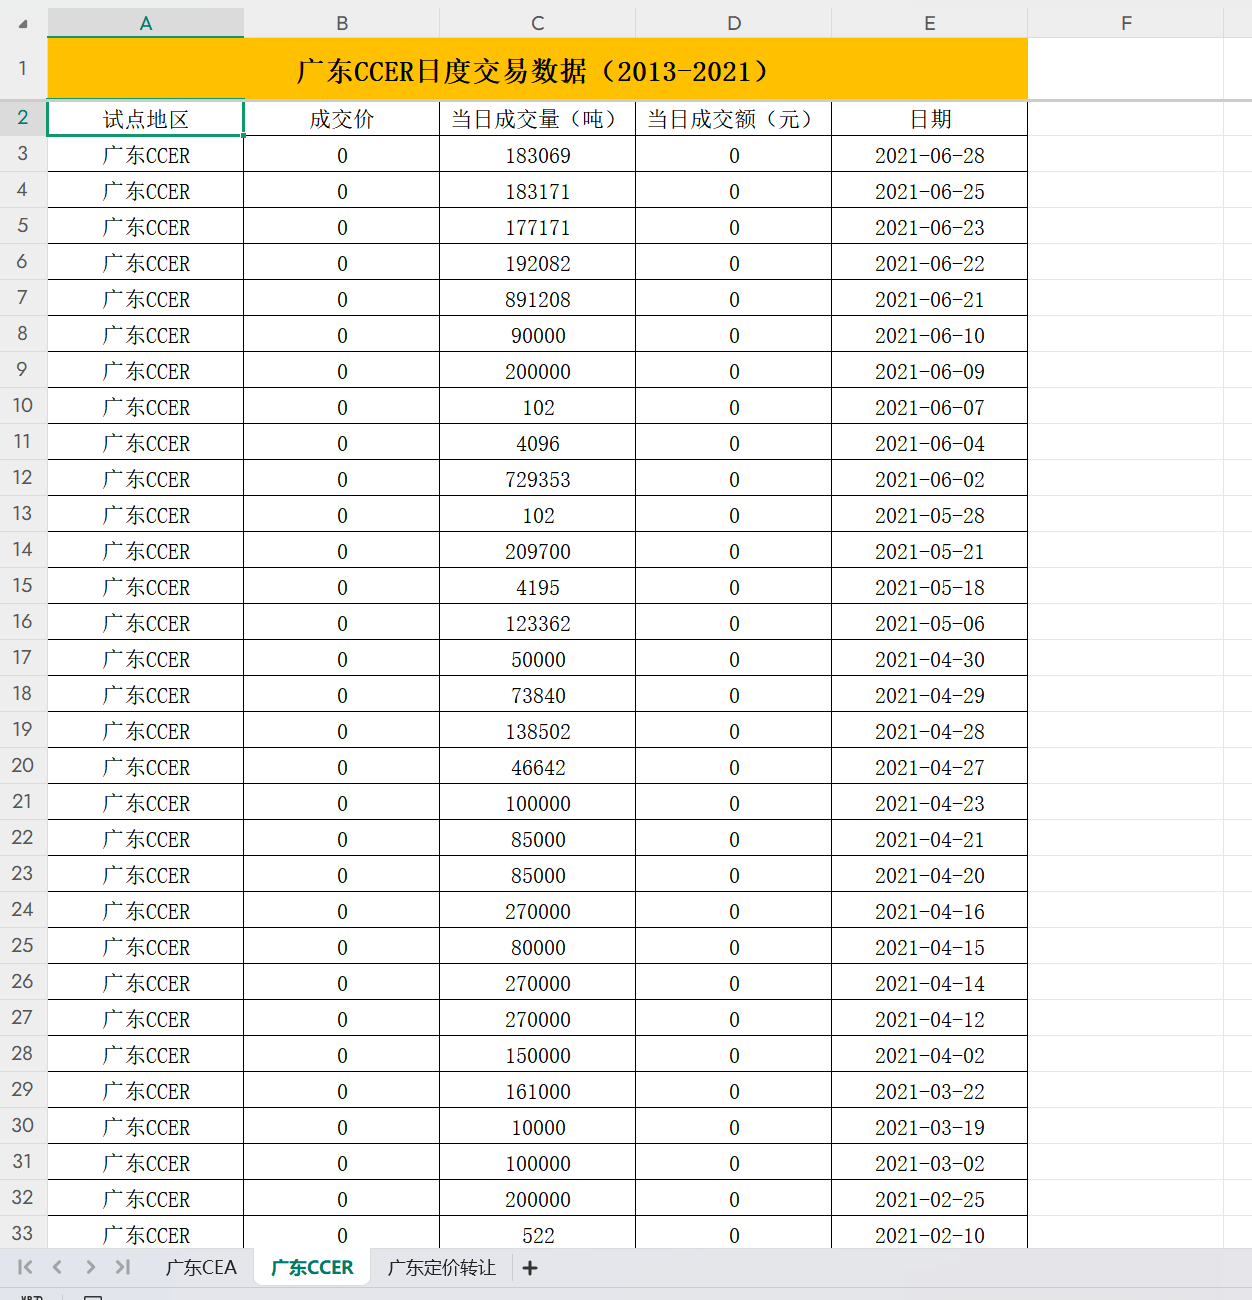Image resolution: width=1252 pixels, height=1300 pixels.
Task: Select date cell 2021-03-22
Action: pyautogui.click(x=930, y=1091)
